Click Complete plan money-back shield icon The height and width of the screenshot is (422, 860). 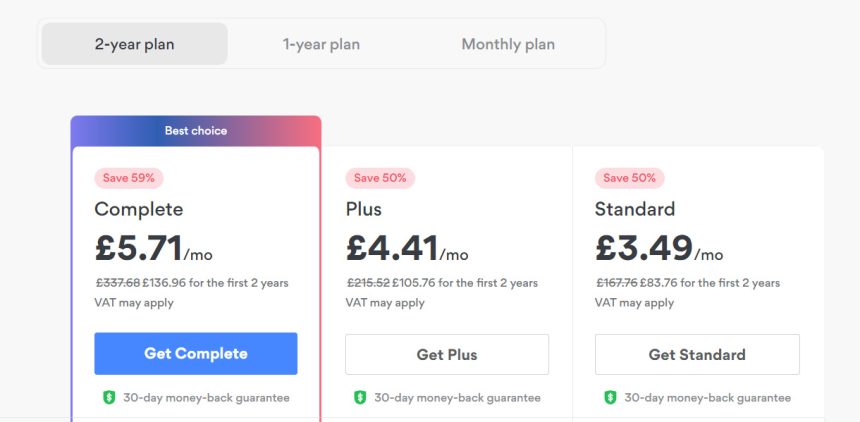tap(110, 397)
